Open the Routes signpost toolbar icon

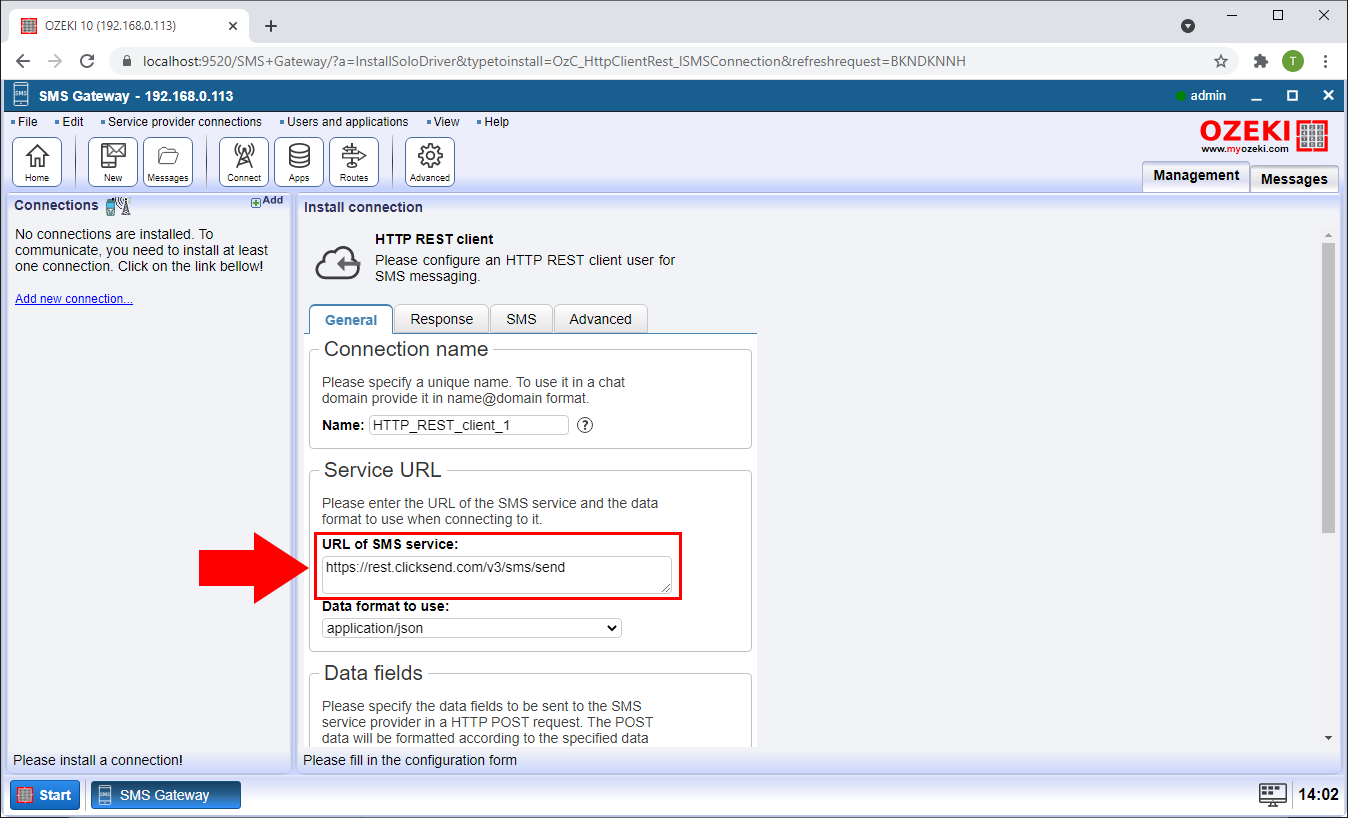click(x=354, y=162)
